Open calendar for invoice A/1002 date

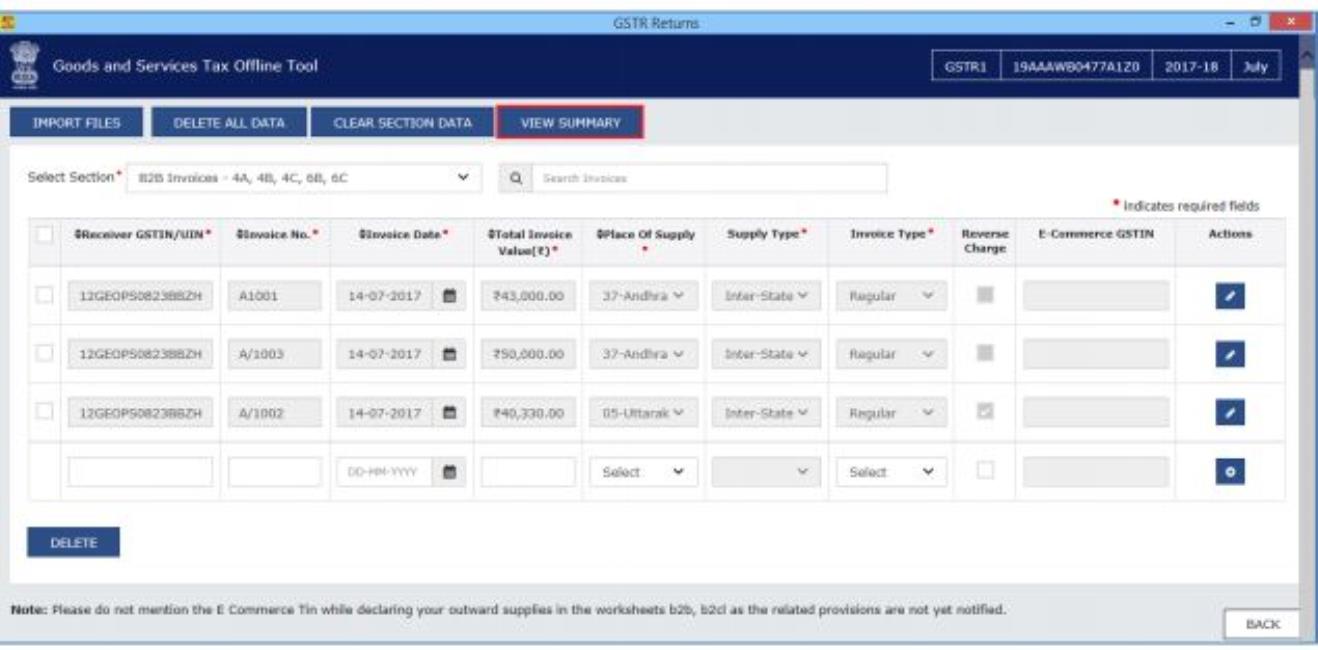point(449,413)
